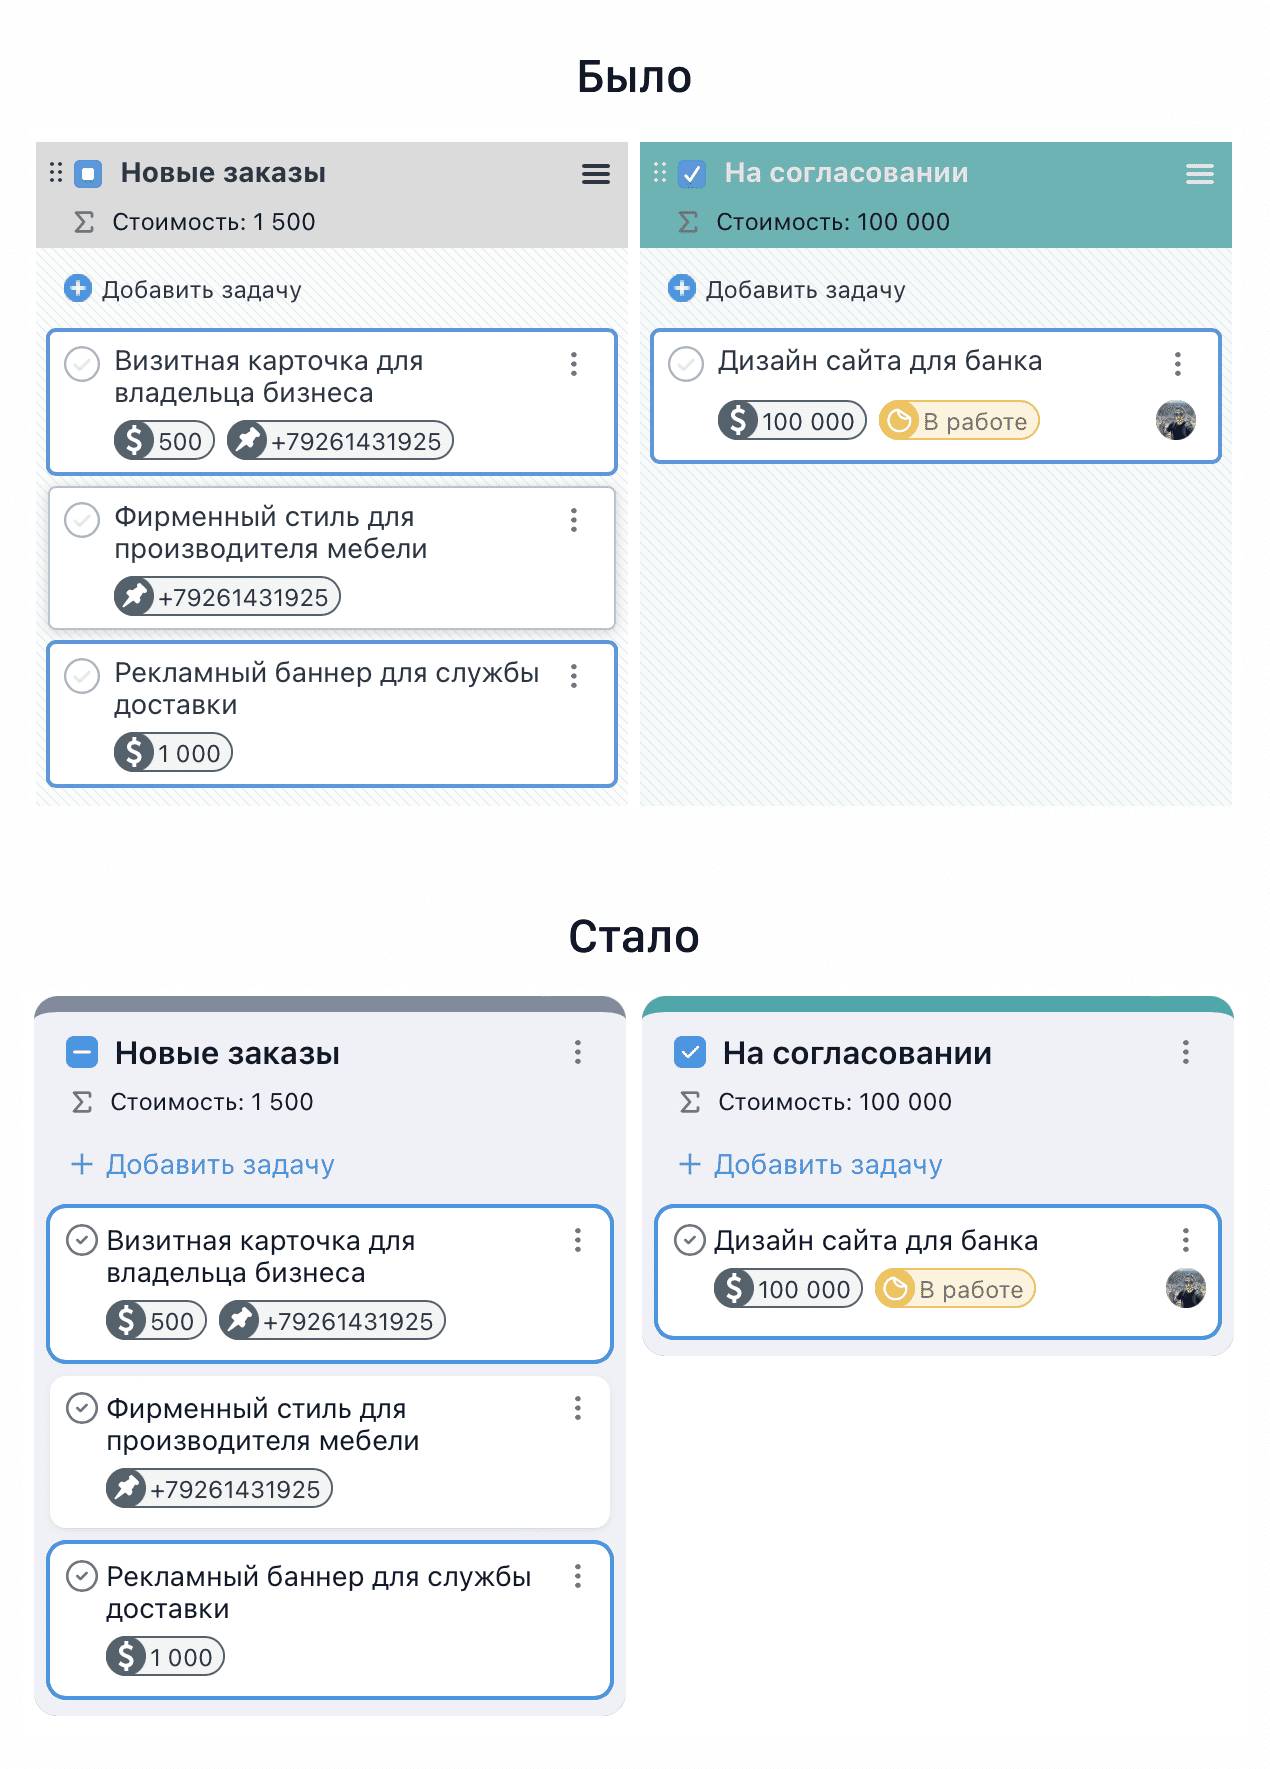Open three-dot menu on Дизайн сайта card in Стало
1270x1769 pixels.
[x=1186, y=1241]
